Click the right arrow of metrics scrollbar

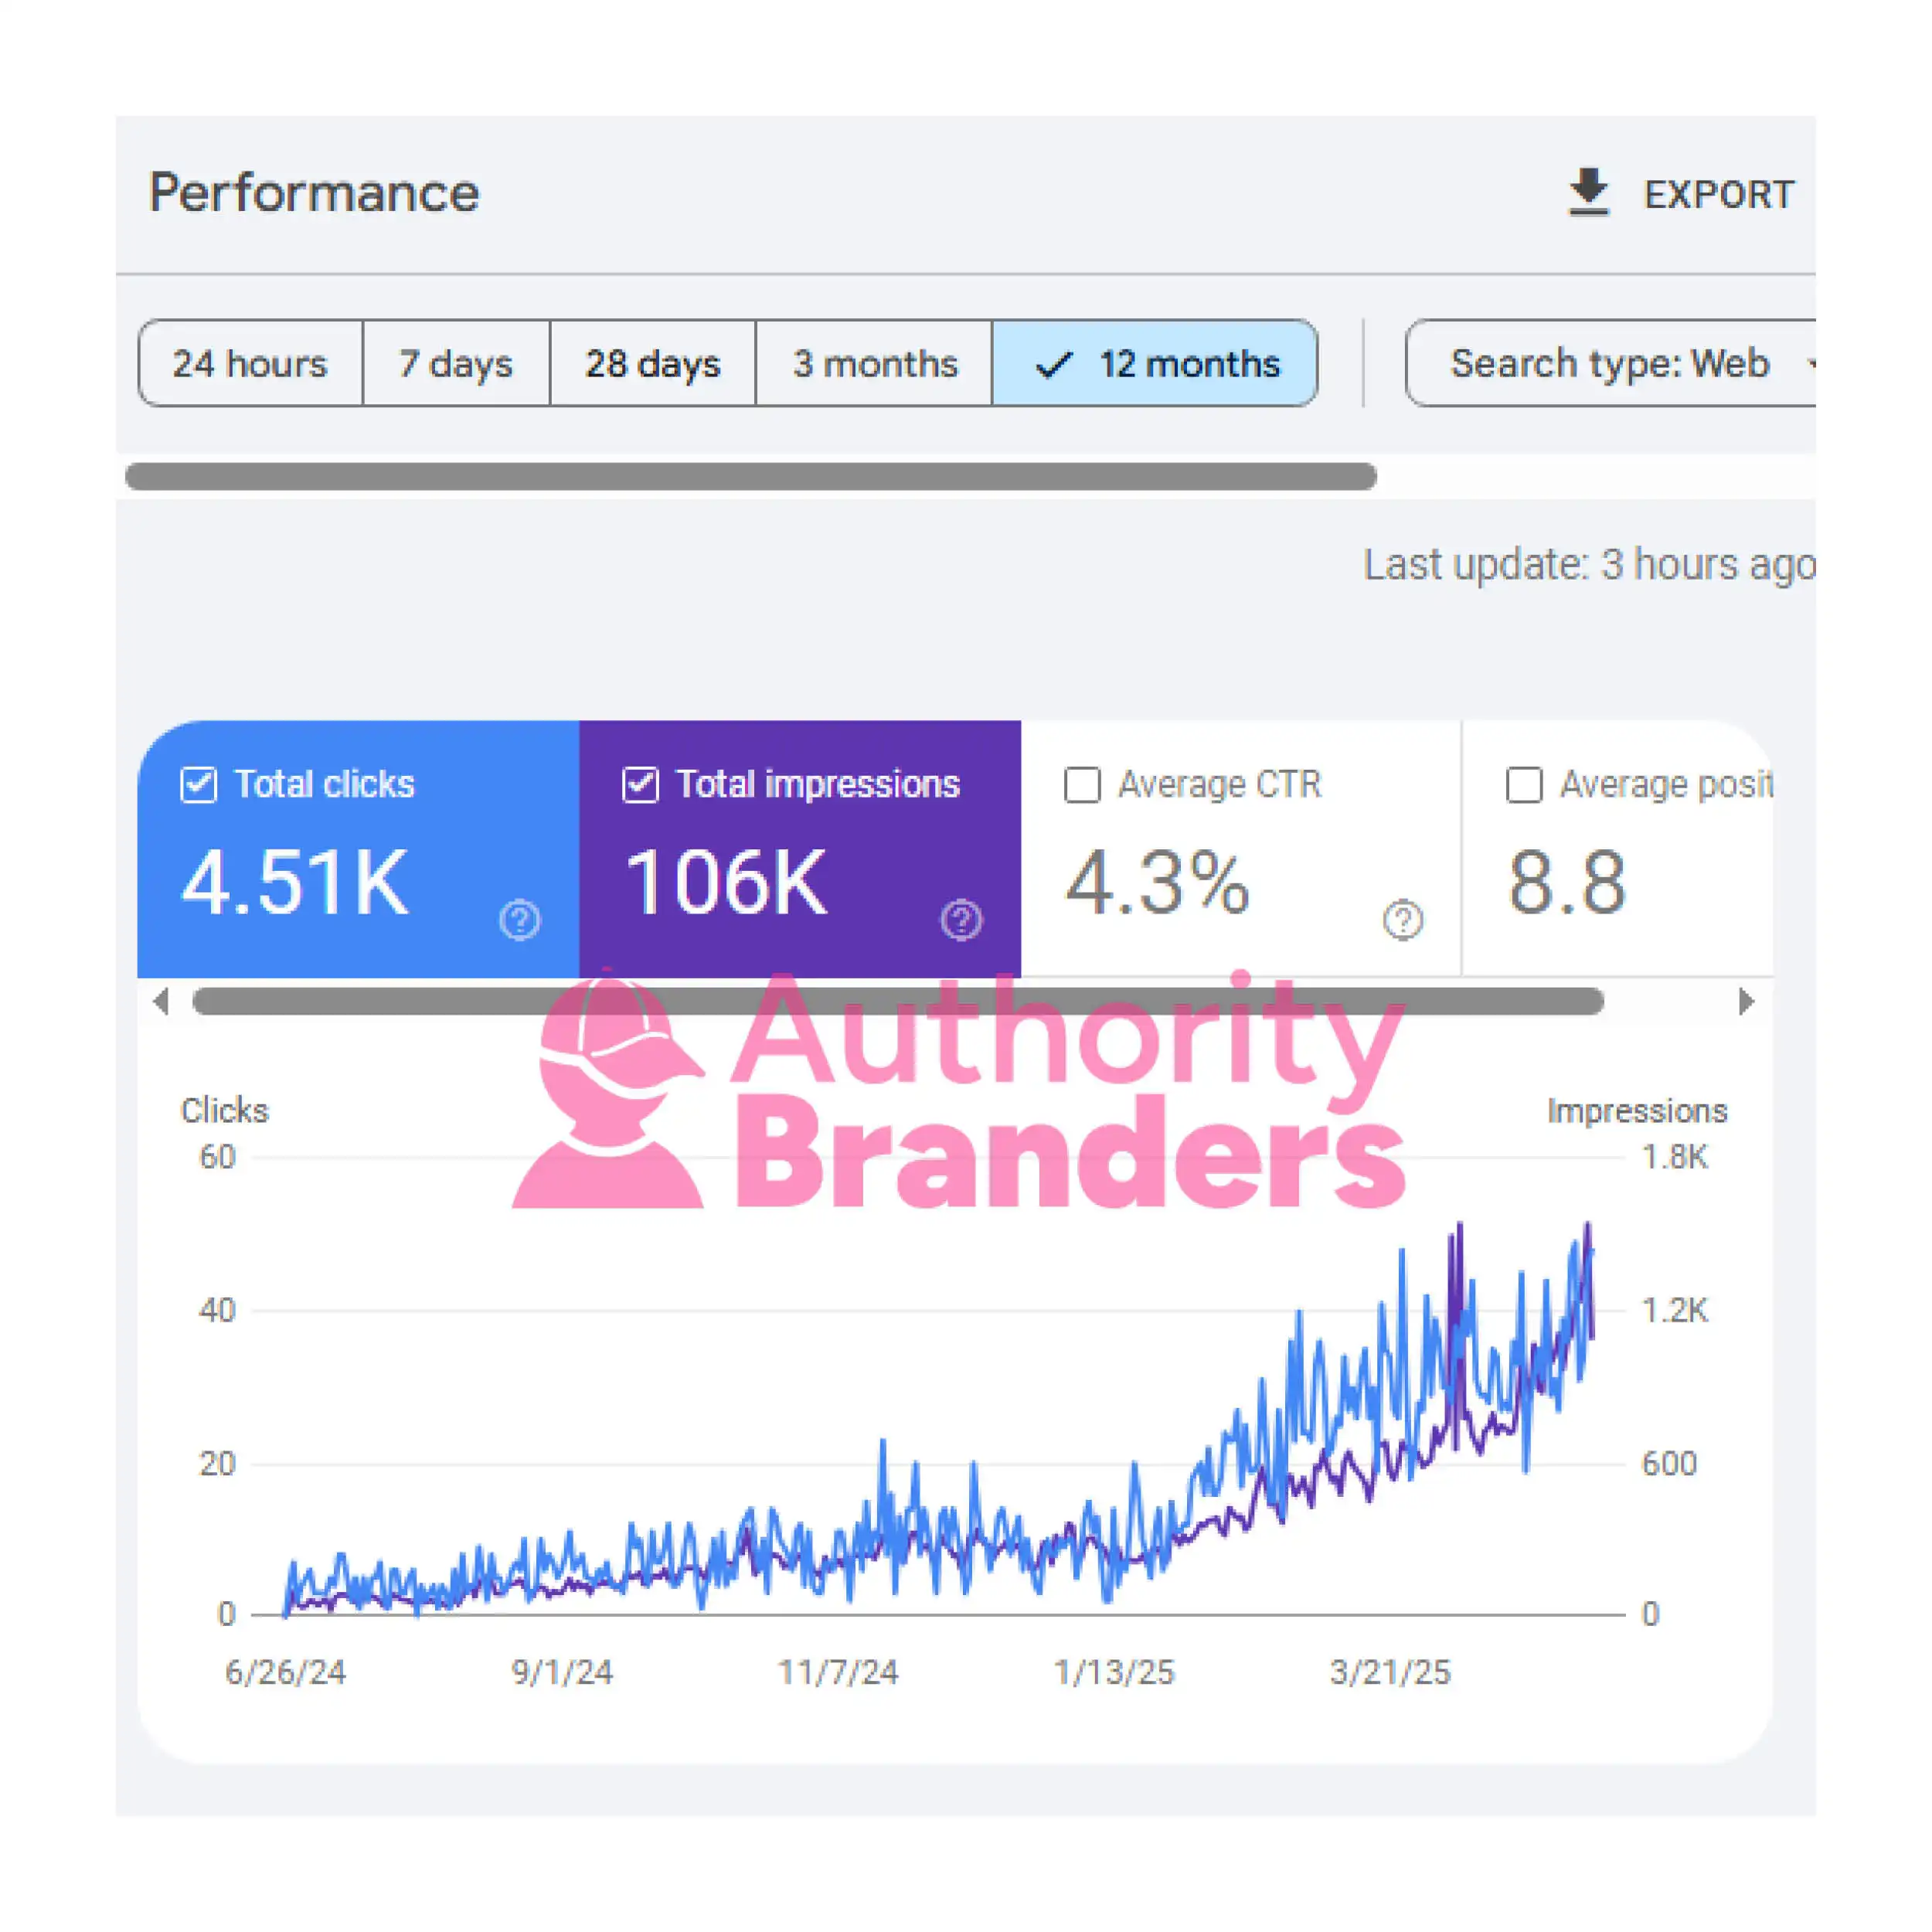pyautogui.click(x=1746, y=1001)
